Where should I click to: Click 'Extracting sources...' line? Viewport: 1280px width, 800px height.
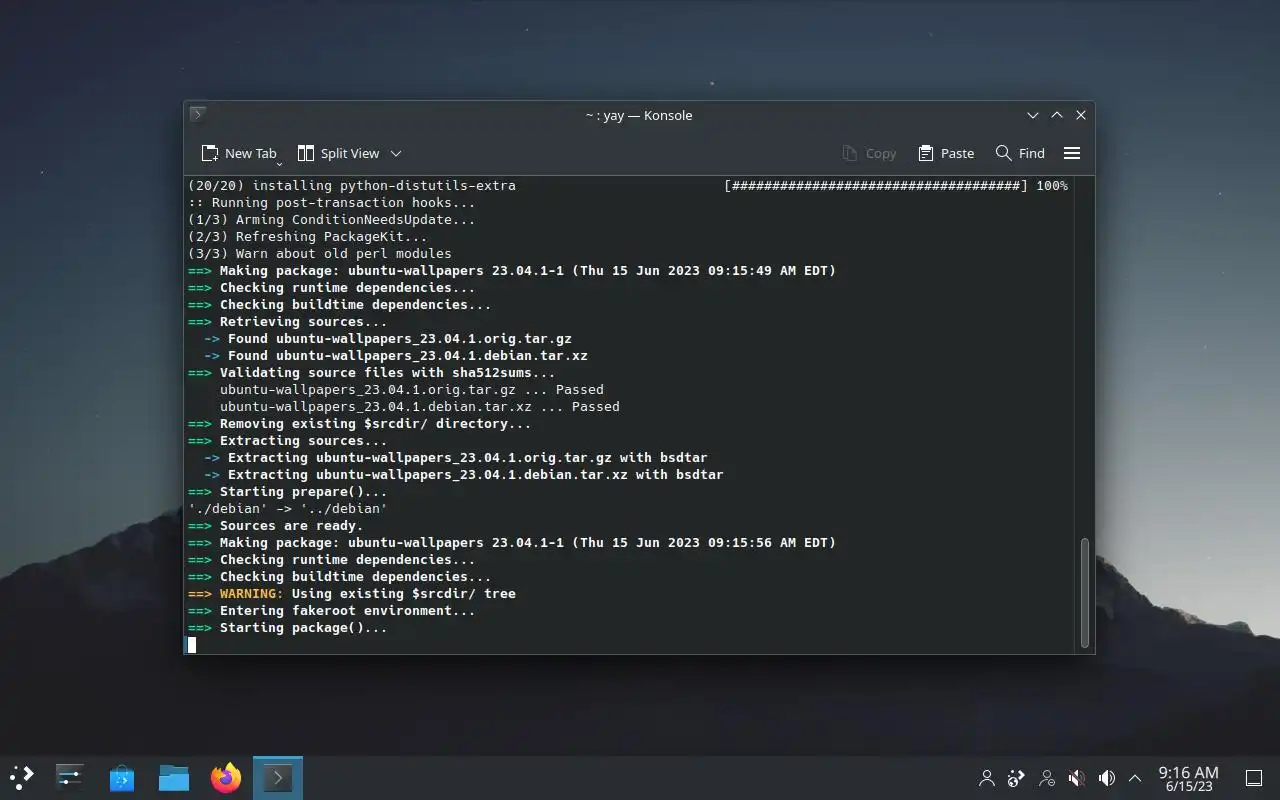(x=288, y=440)
